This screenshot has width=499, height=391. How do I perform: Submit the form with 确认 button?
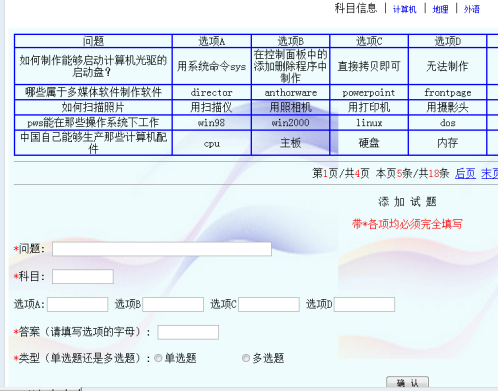pos(407,383)
